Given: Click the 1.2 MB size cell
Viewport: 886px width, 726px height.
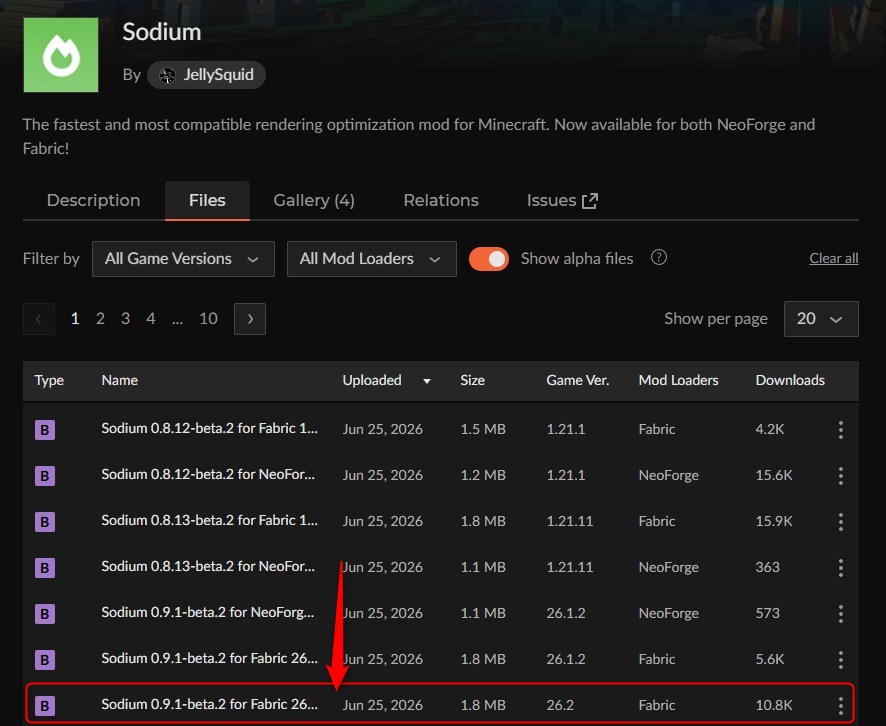Looking at the screenshot, I should (483, 475).
